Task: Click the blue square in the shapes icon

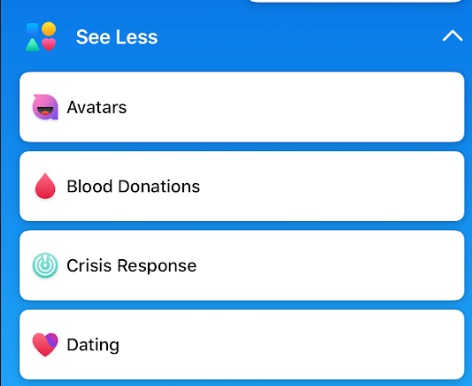Action: click(x=33, y=30)
